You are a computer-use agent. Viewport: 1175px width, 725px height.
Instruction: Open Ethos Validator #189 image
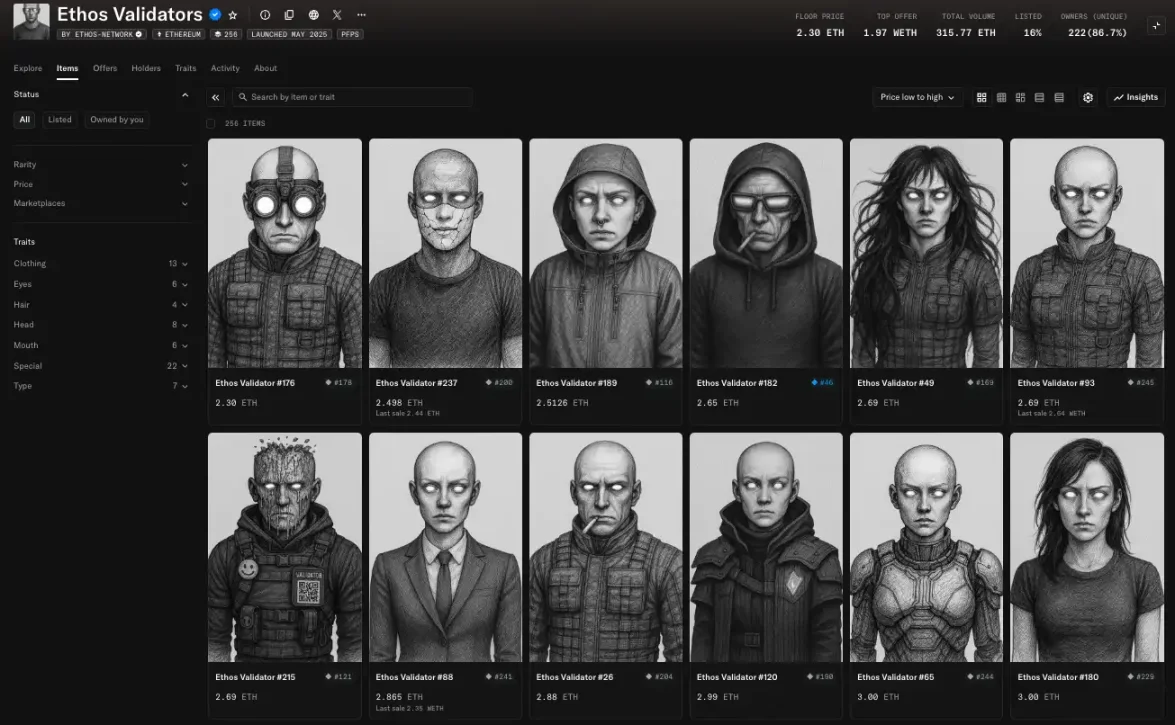pos(605,253)
